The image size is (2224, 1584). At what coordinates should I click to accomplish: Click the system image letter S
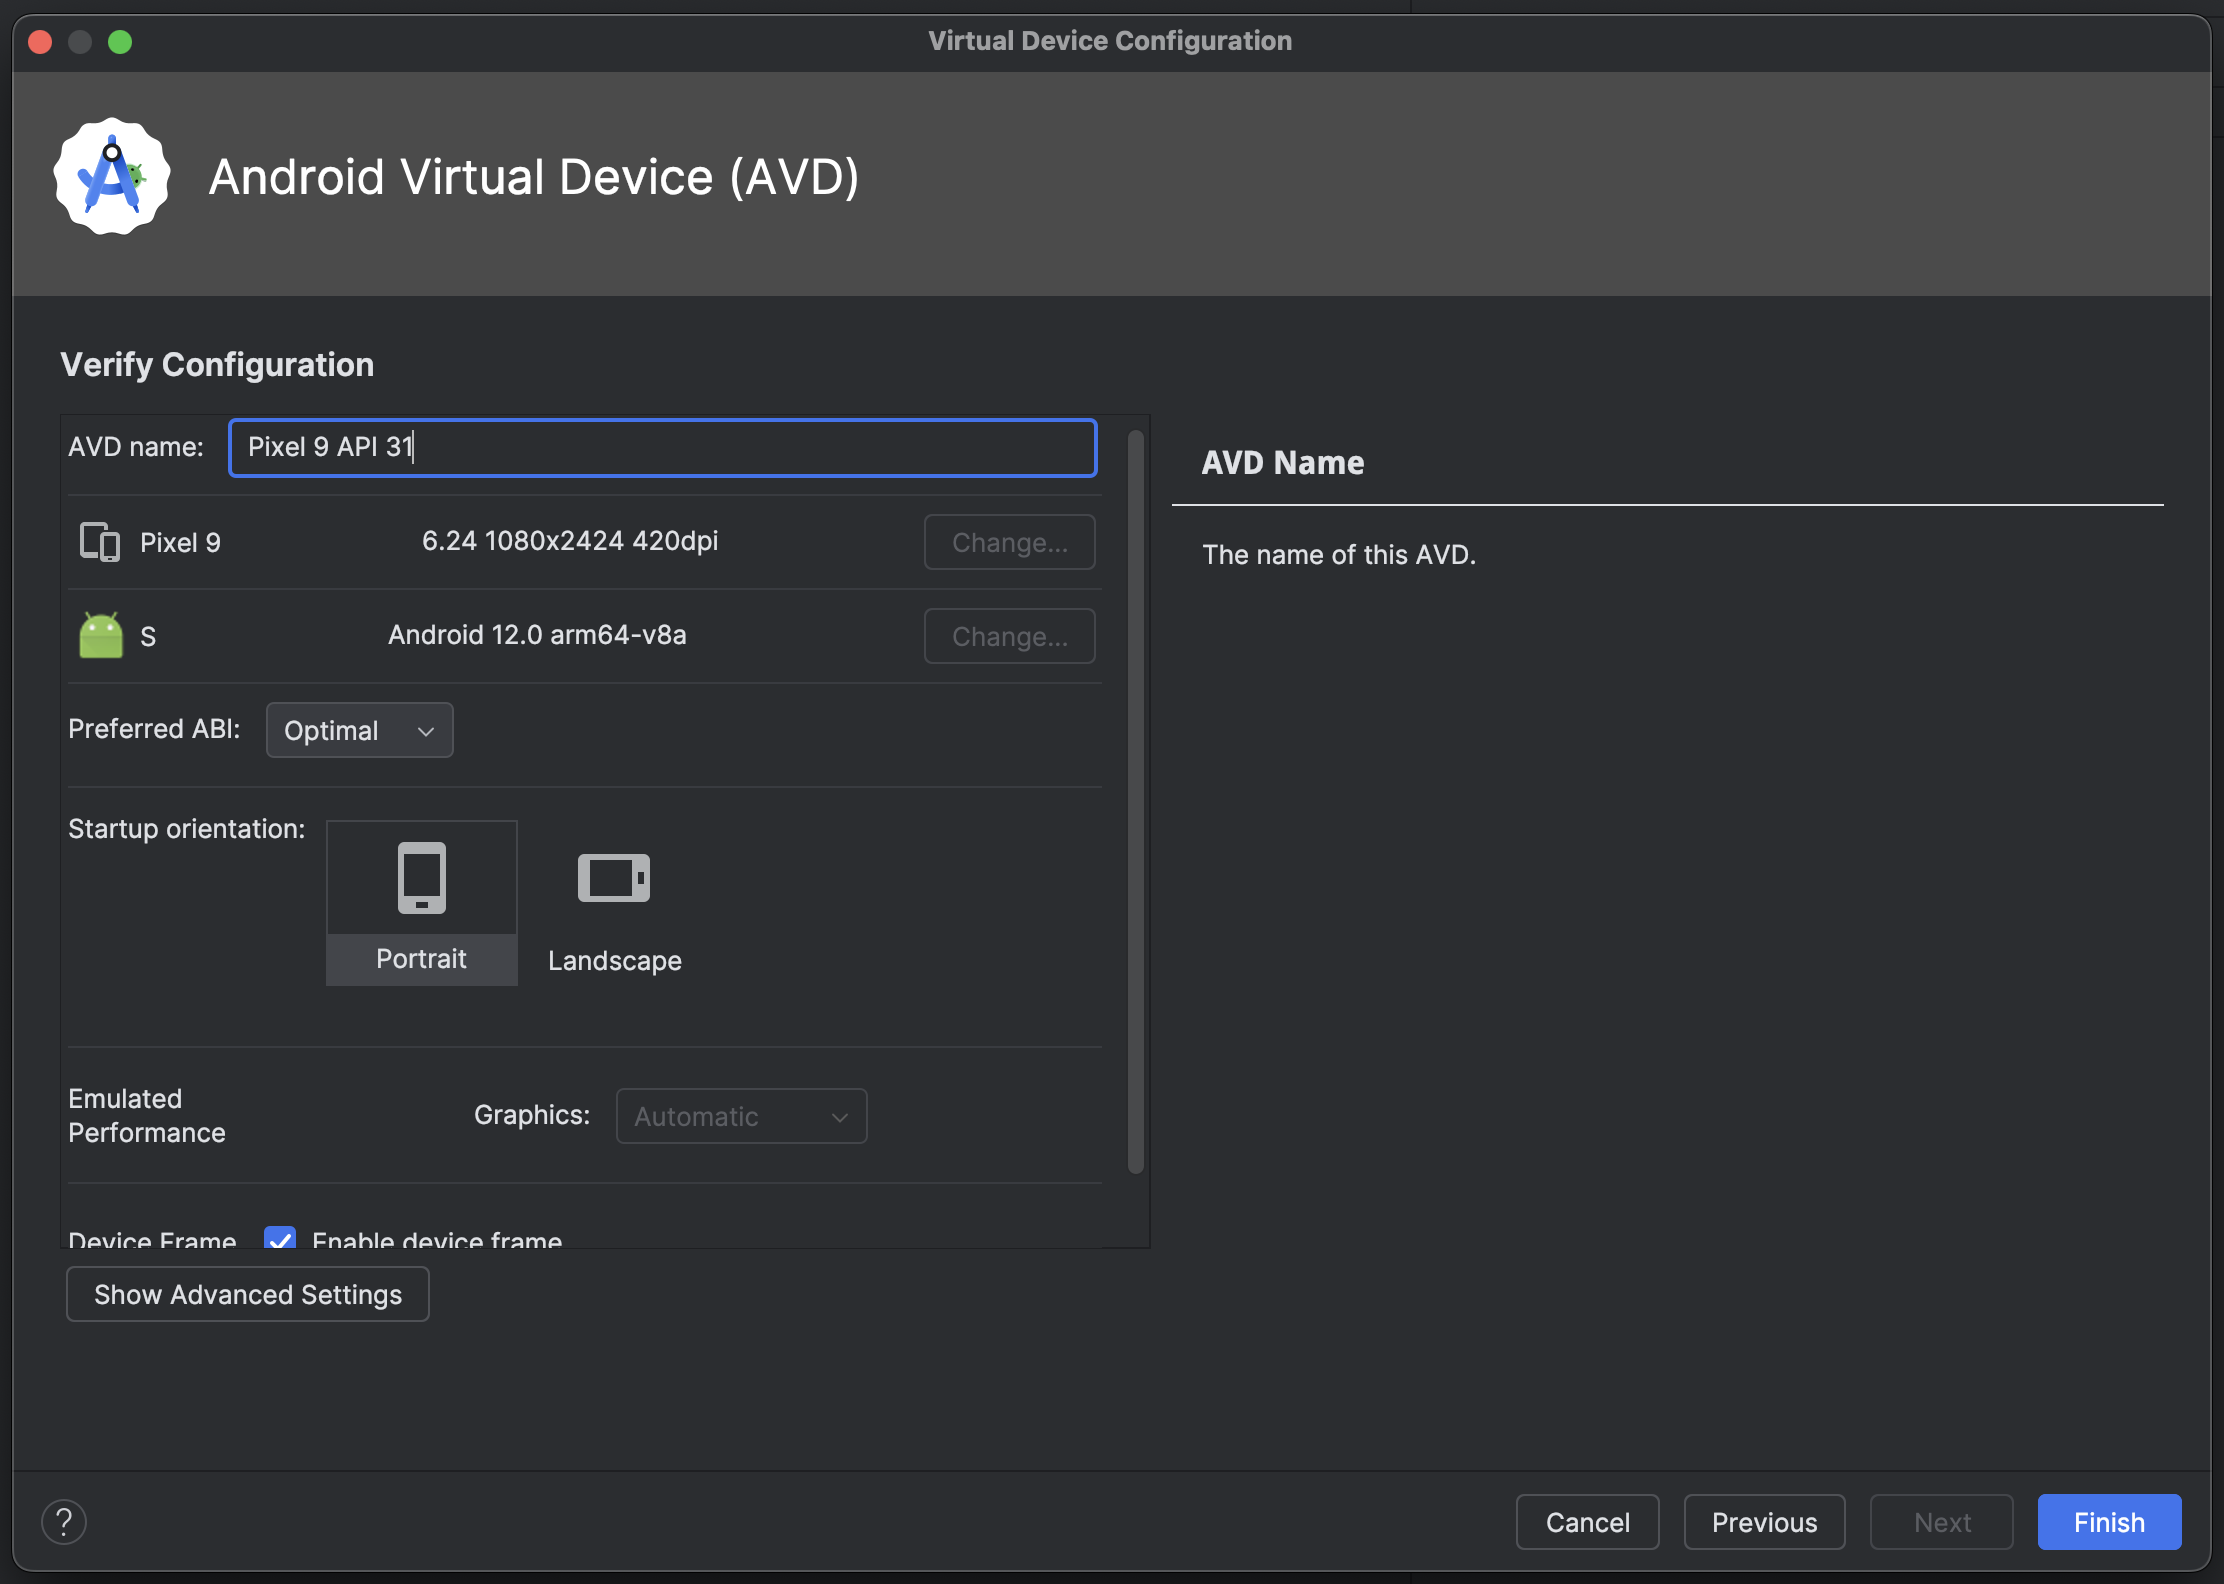148,637
